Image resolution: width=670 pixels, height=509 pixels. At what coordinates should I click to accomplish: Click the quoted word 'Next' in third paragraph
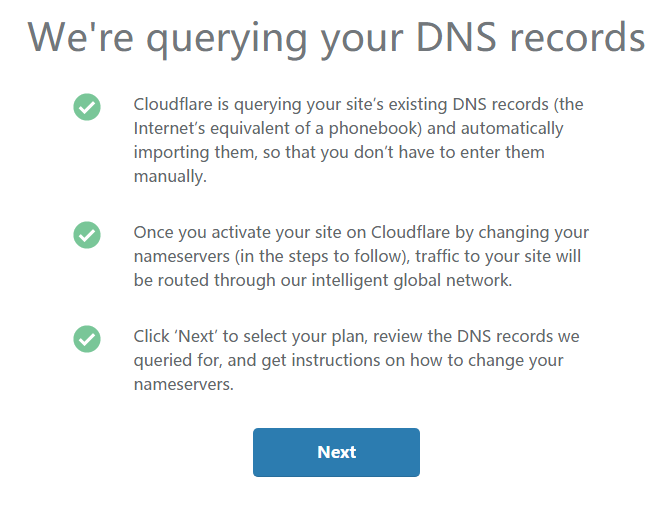tap(197, 336)
